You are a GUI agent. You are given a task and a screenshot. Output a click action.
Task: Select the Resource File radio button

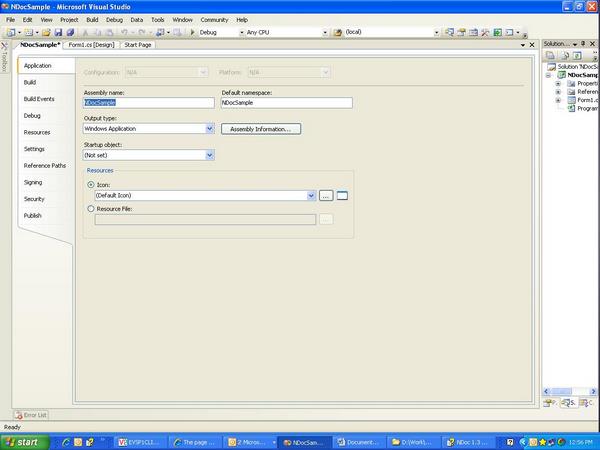pos(91,209)
